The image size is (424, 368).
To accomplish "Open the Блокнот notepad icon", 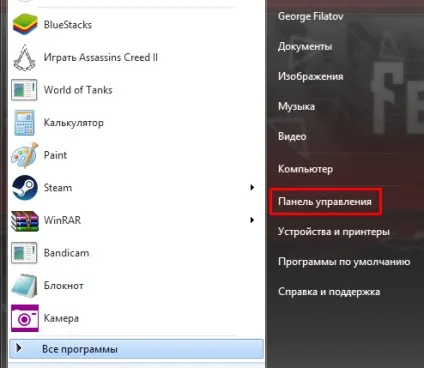I will pyautogui.click(x=24, y=285).
